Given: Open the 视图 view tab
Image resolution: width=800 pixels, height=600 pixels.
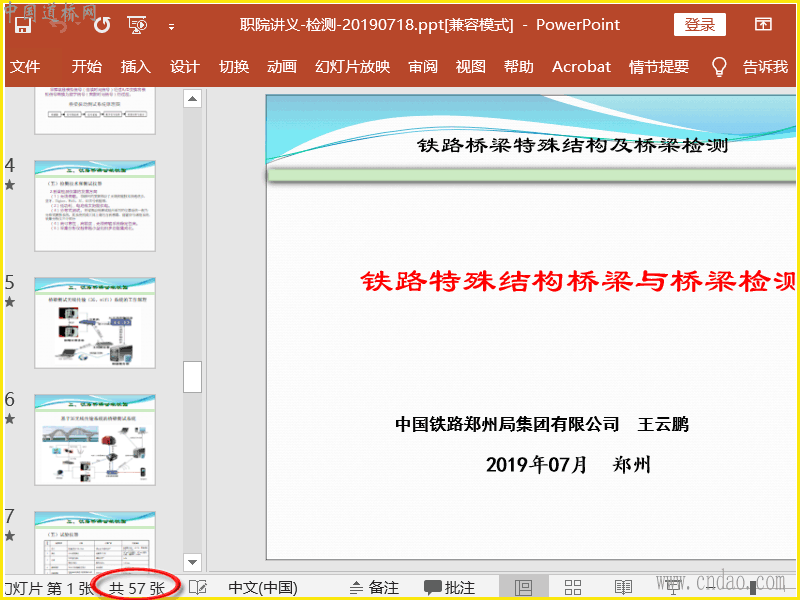Looking at the screenshot, I should 470,66.
